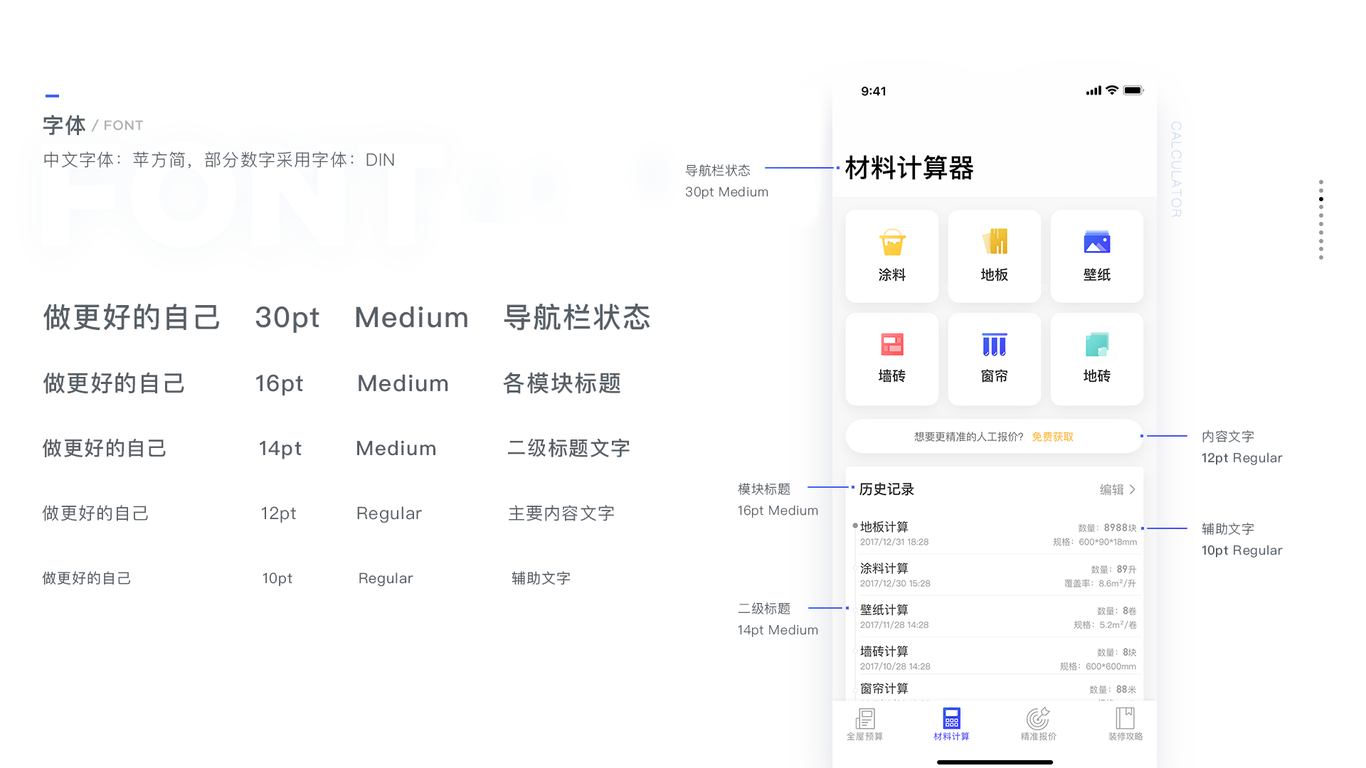1366x768 pixels.
Task: Click the Wi-Fi icon in status bar
Action: click(1111, 91)
